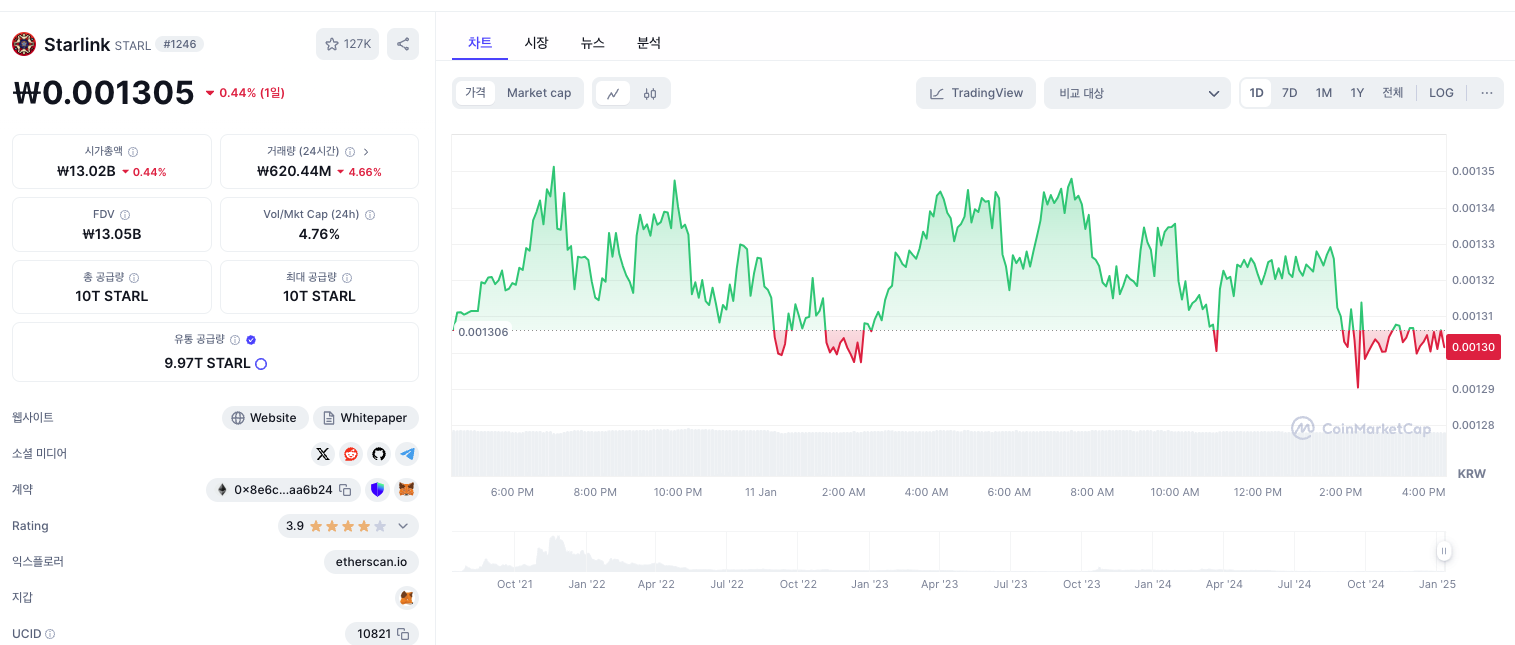
Task: Click info icon next to 시가총액
Action: [x=133, y=152]
